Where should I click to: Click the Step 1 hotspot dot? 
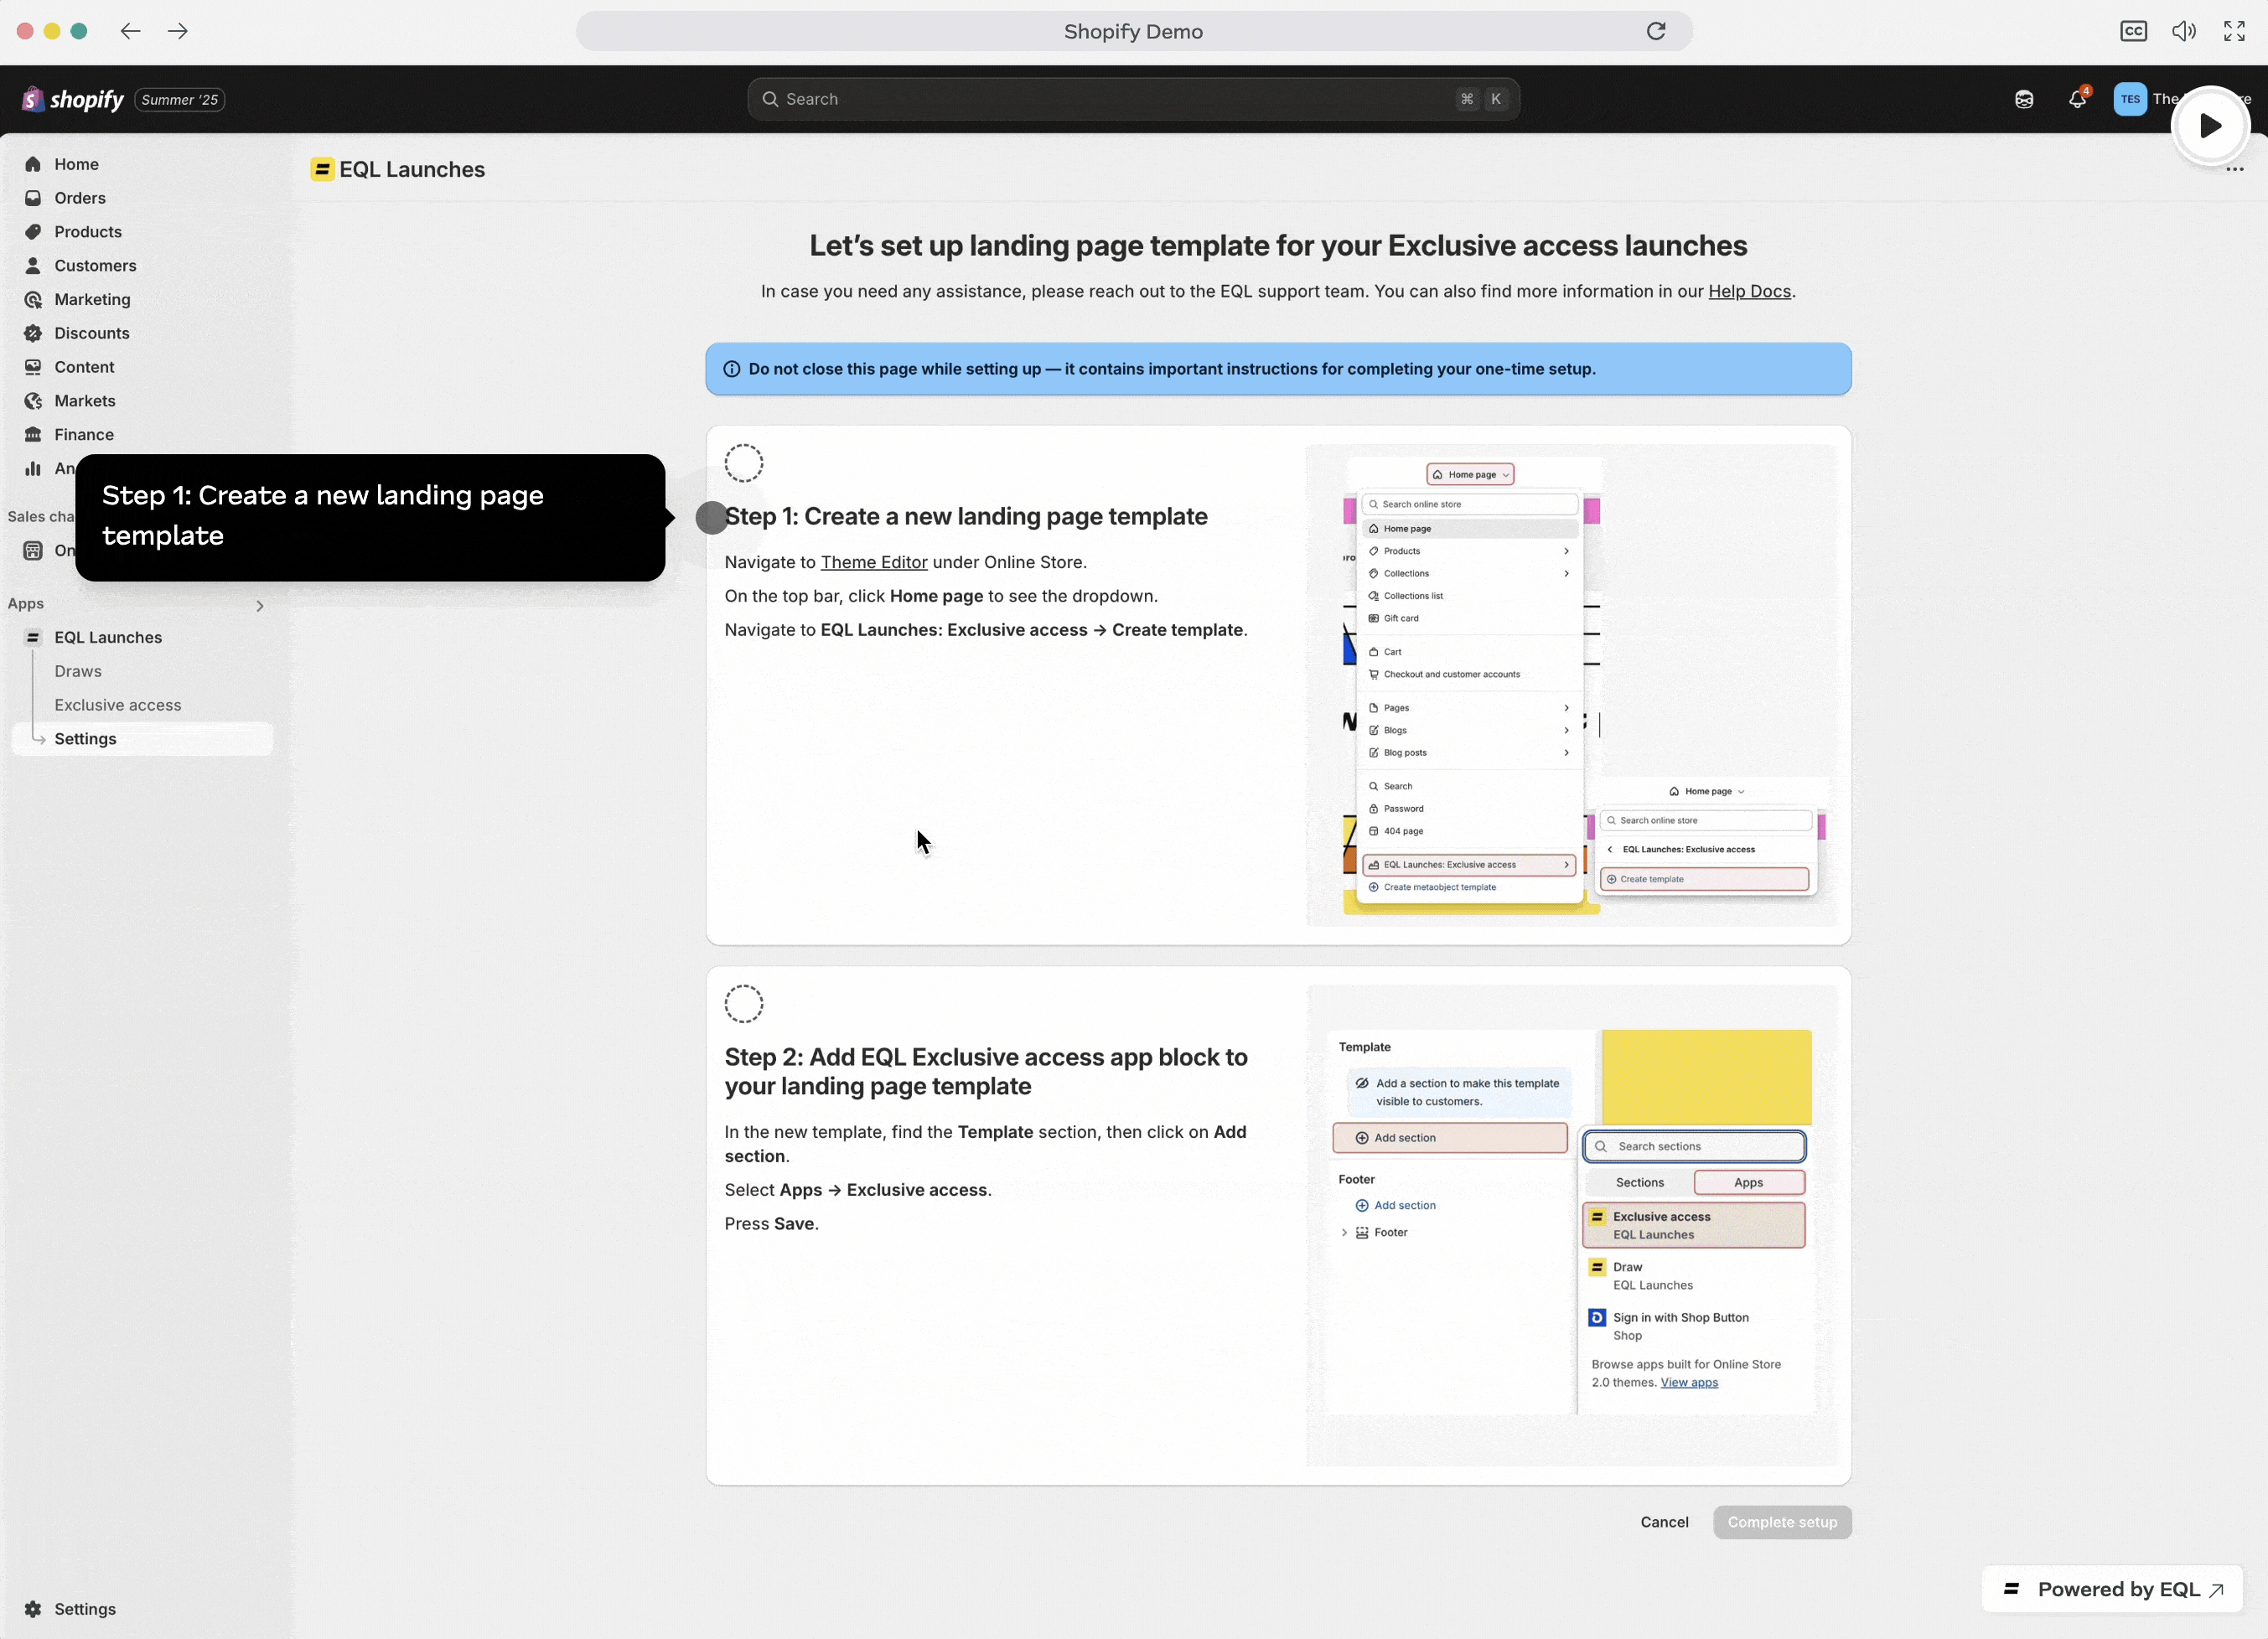coord(711,518)
